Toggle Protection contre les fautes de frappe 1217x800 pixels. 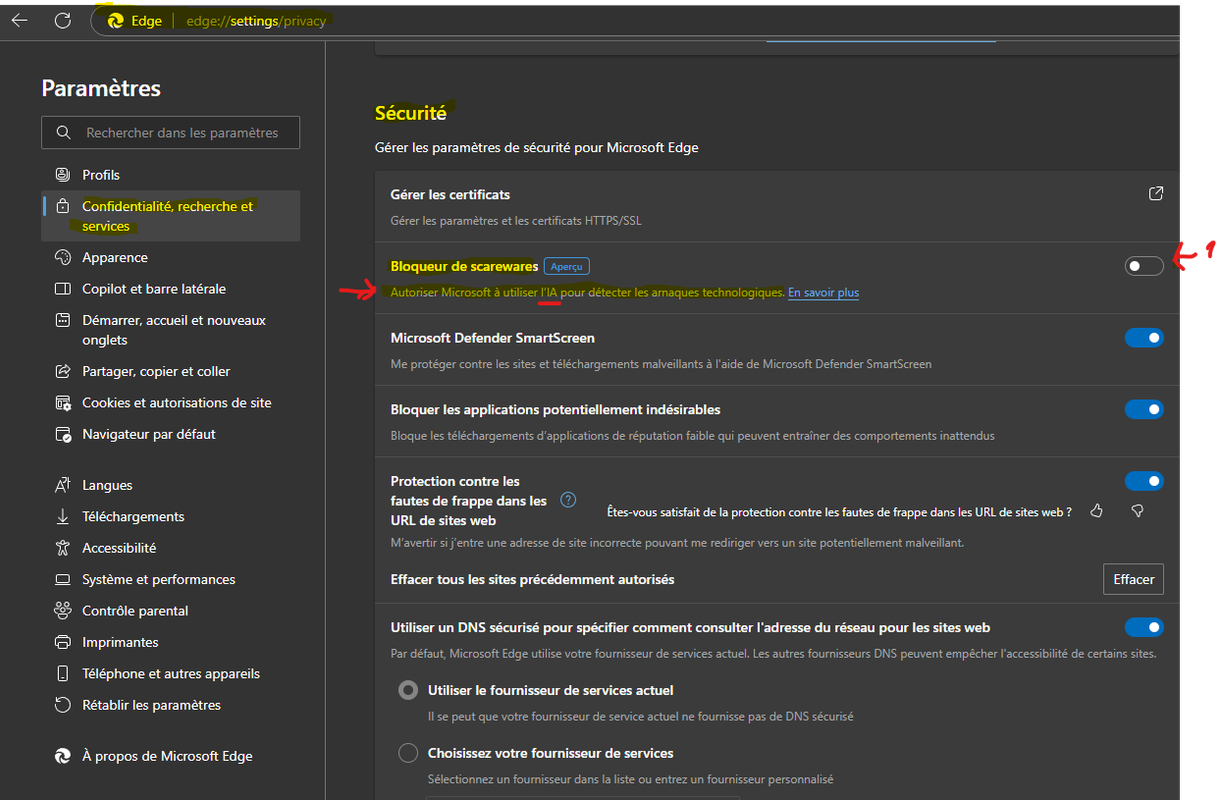pyautogui.click(x=1144, y=481)
